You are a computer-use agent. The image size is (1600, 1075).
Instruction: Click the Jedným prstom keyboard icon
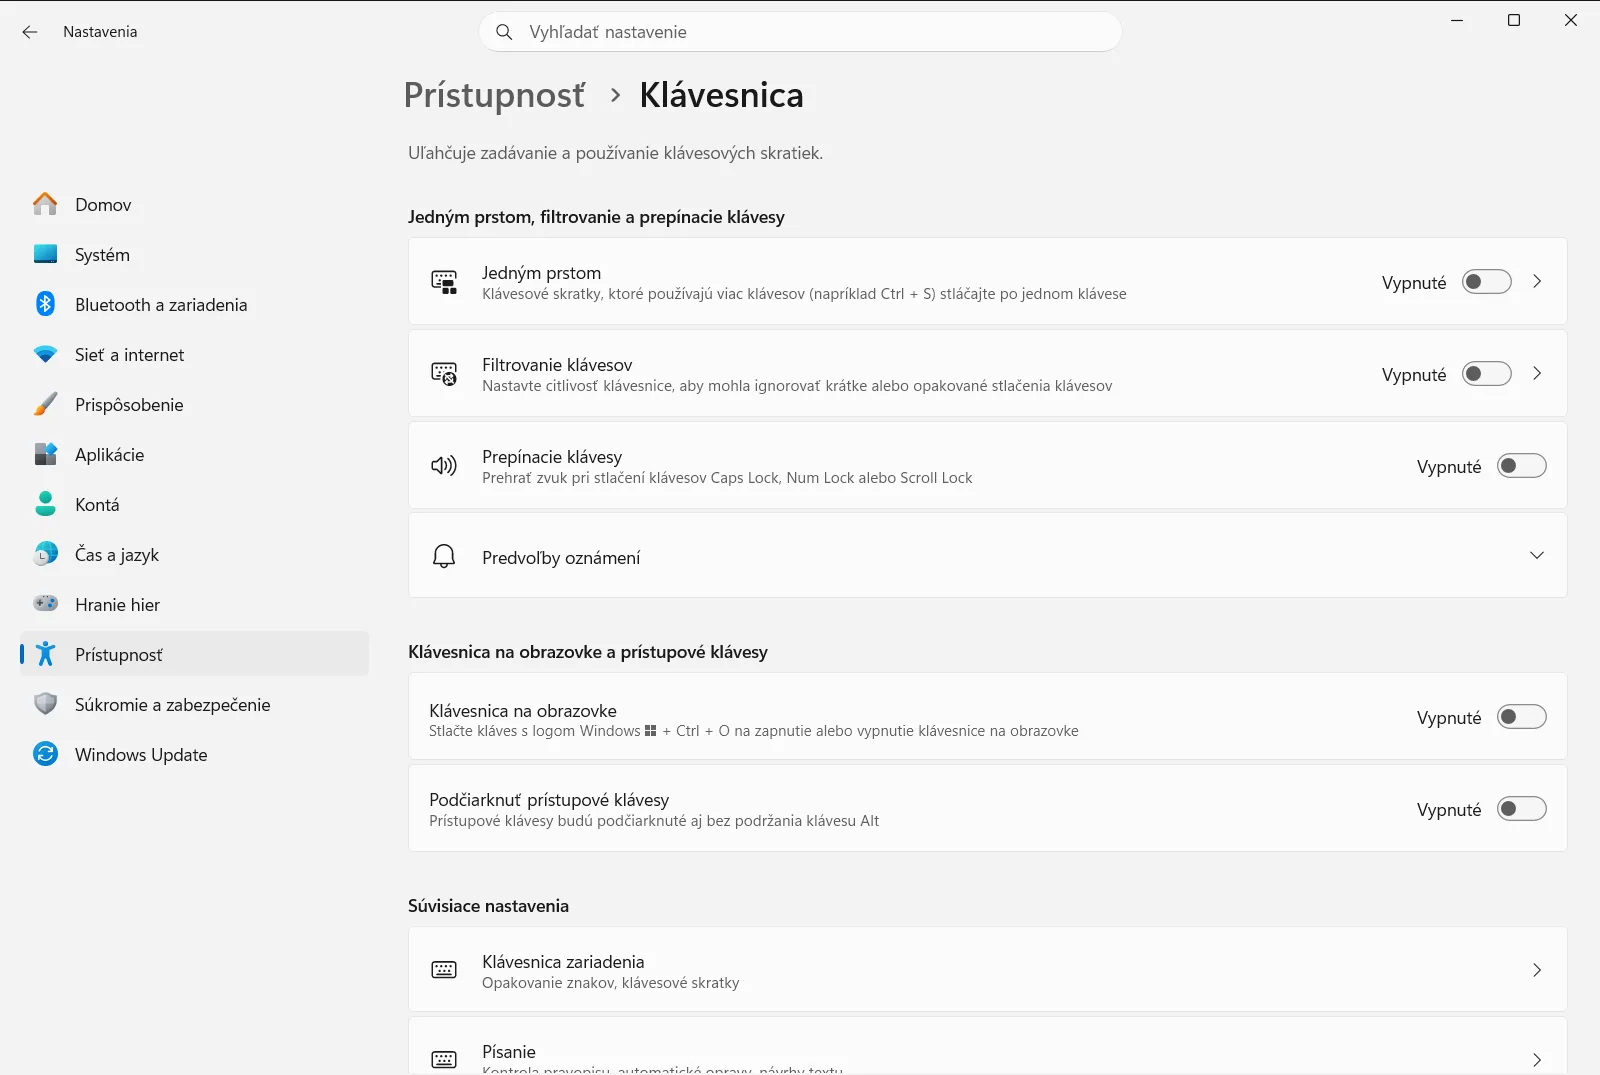point(444,282)
